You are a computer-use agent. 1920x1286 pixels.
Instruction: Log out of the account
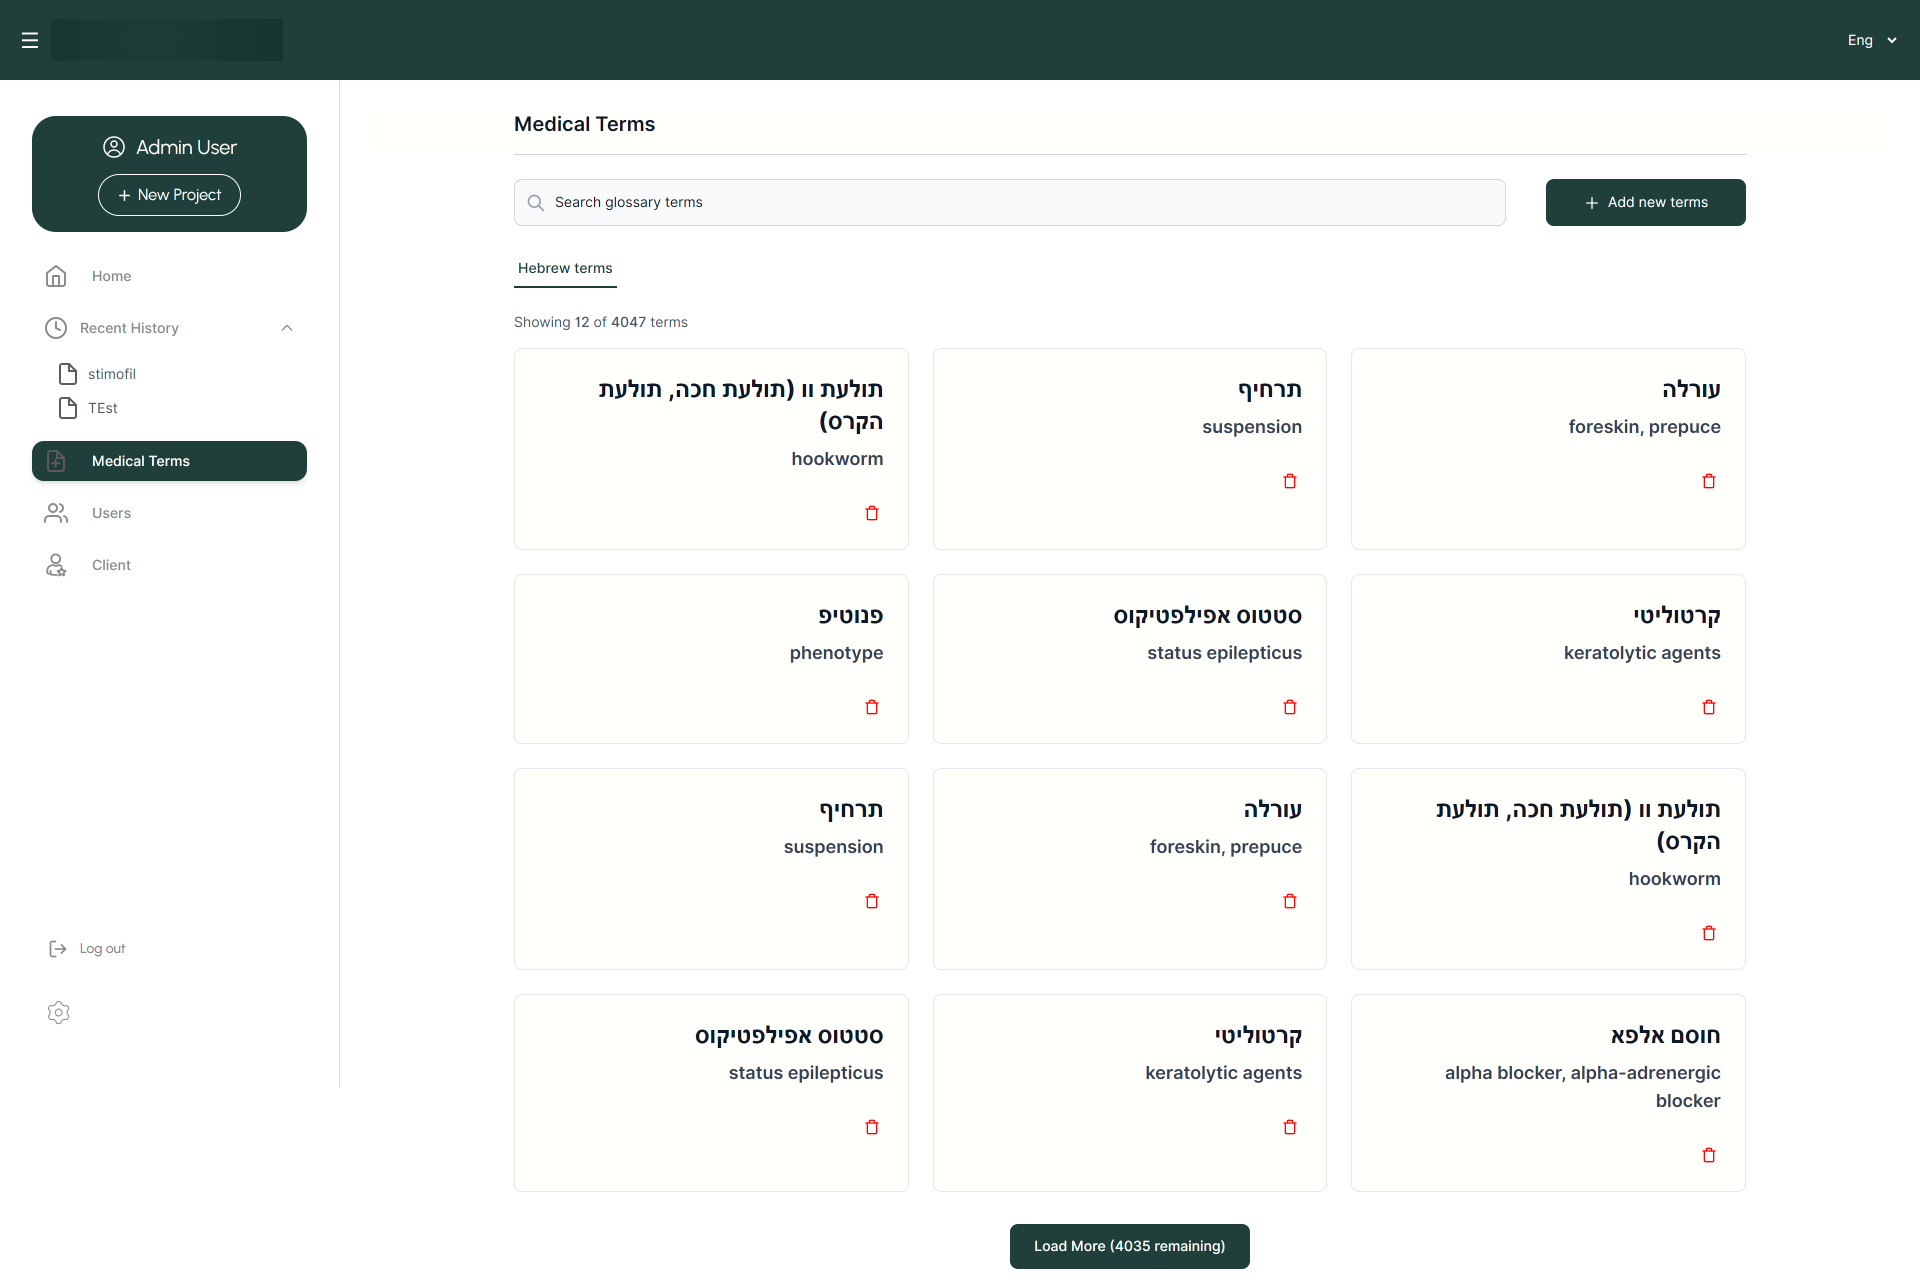click(88, 949)
